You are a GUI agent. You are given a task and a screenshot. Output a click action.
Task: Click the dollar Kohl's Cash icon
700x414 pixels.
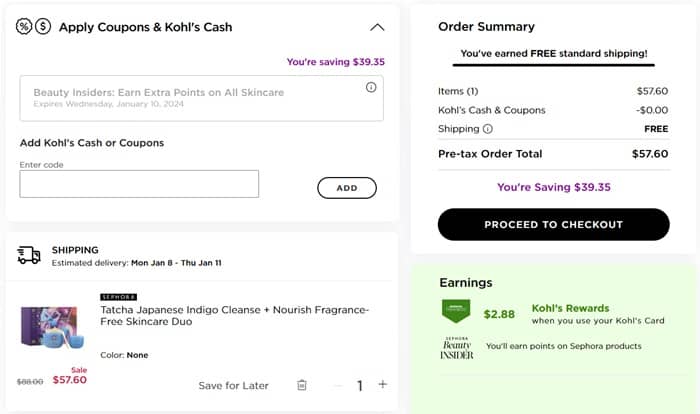pos(43,27)
